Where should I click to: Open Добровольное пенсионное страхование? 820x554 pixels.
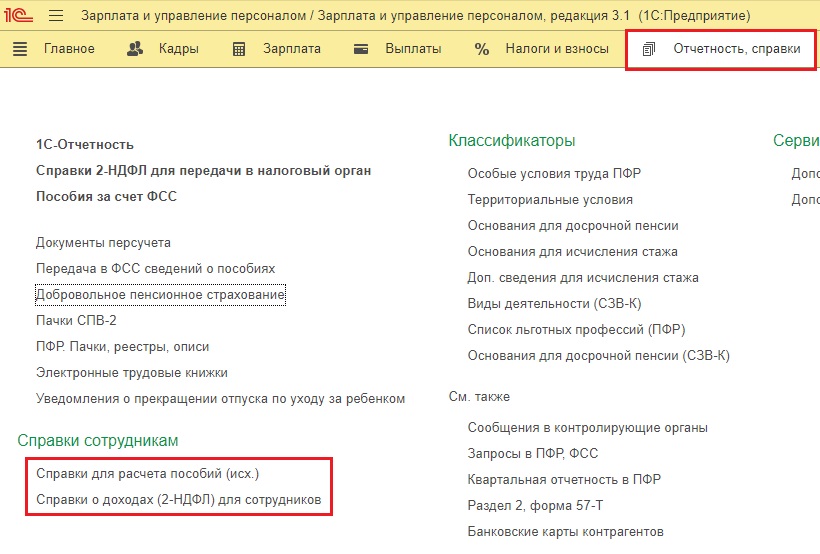(x=160, y=295)
